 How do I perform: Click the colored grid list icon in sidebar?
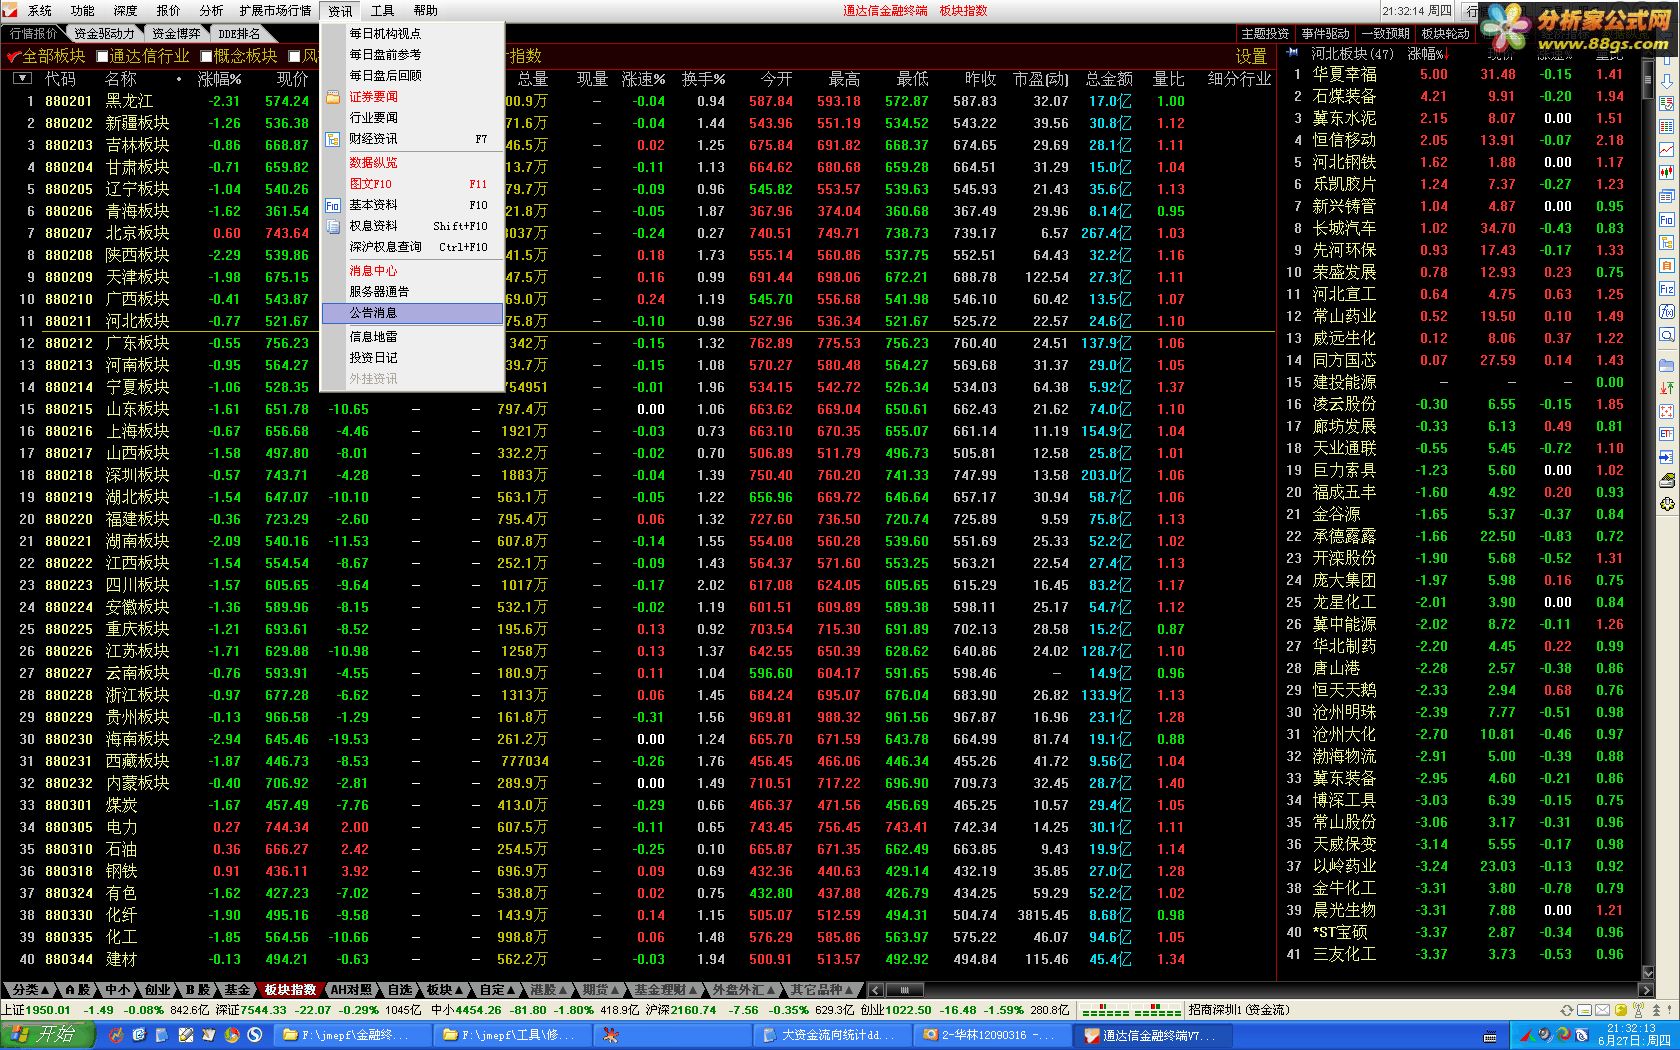coord(1667,127)
